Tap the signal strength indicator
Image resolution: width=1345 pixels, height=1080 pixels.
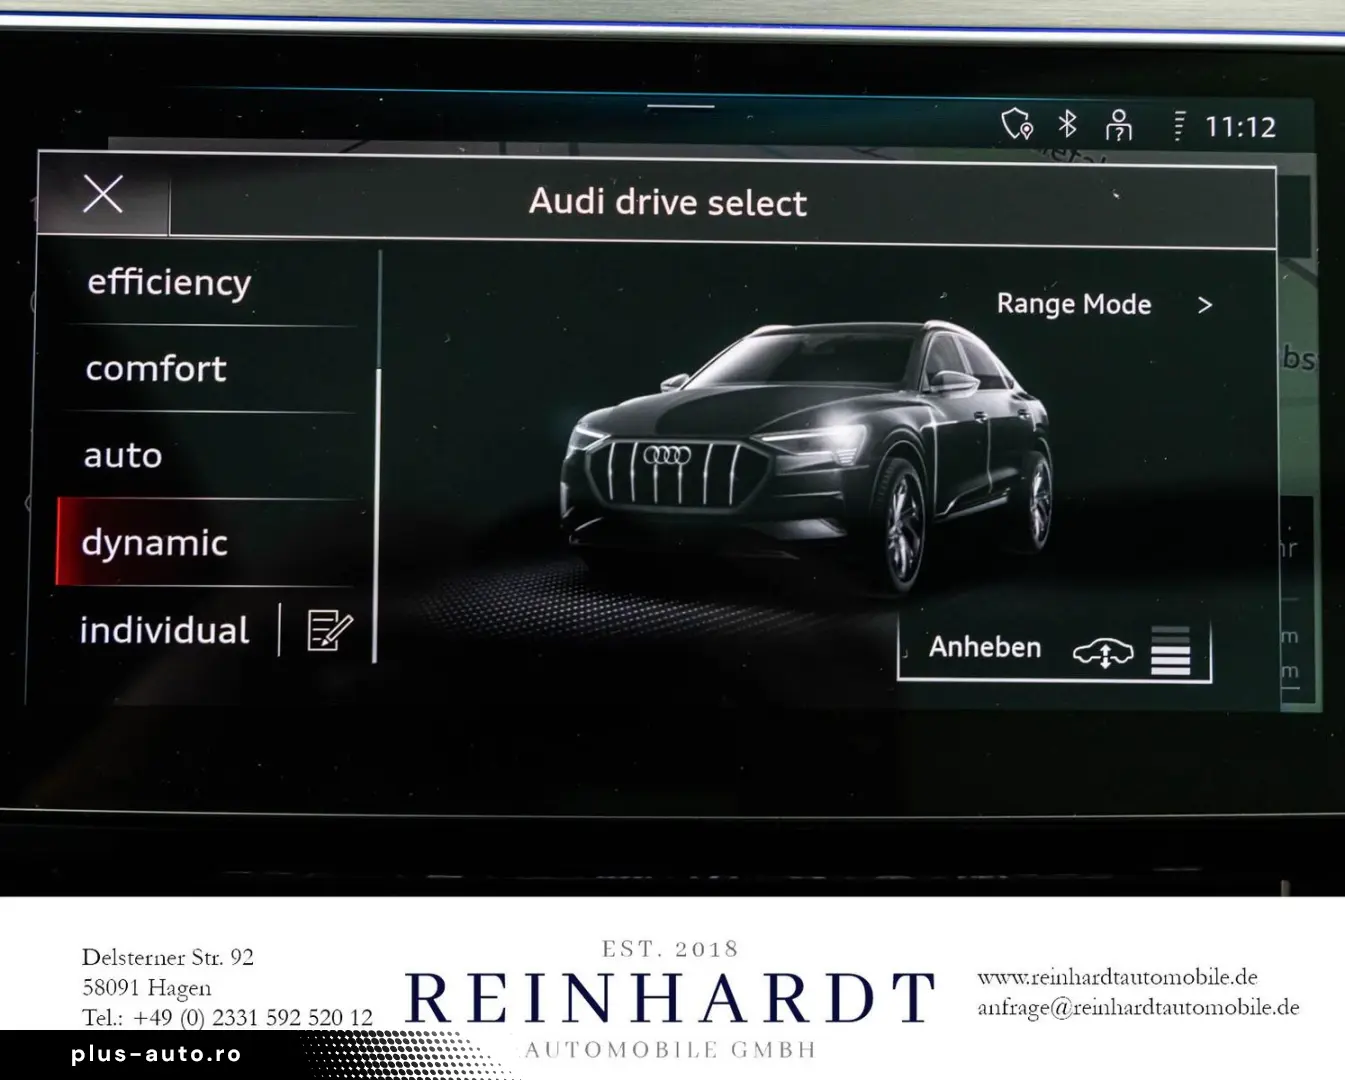click(x=1179, y=126)
